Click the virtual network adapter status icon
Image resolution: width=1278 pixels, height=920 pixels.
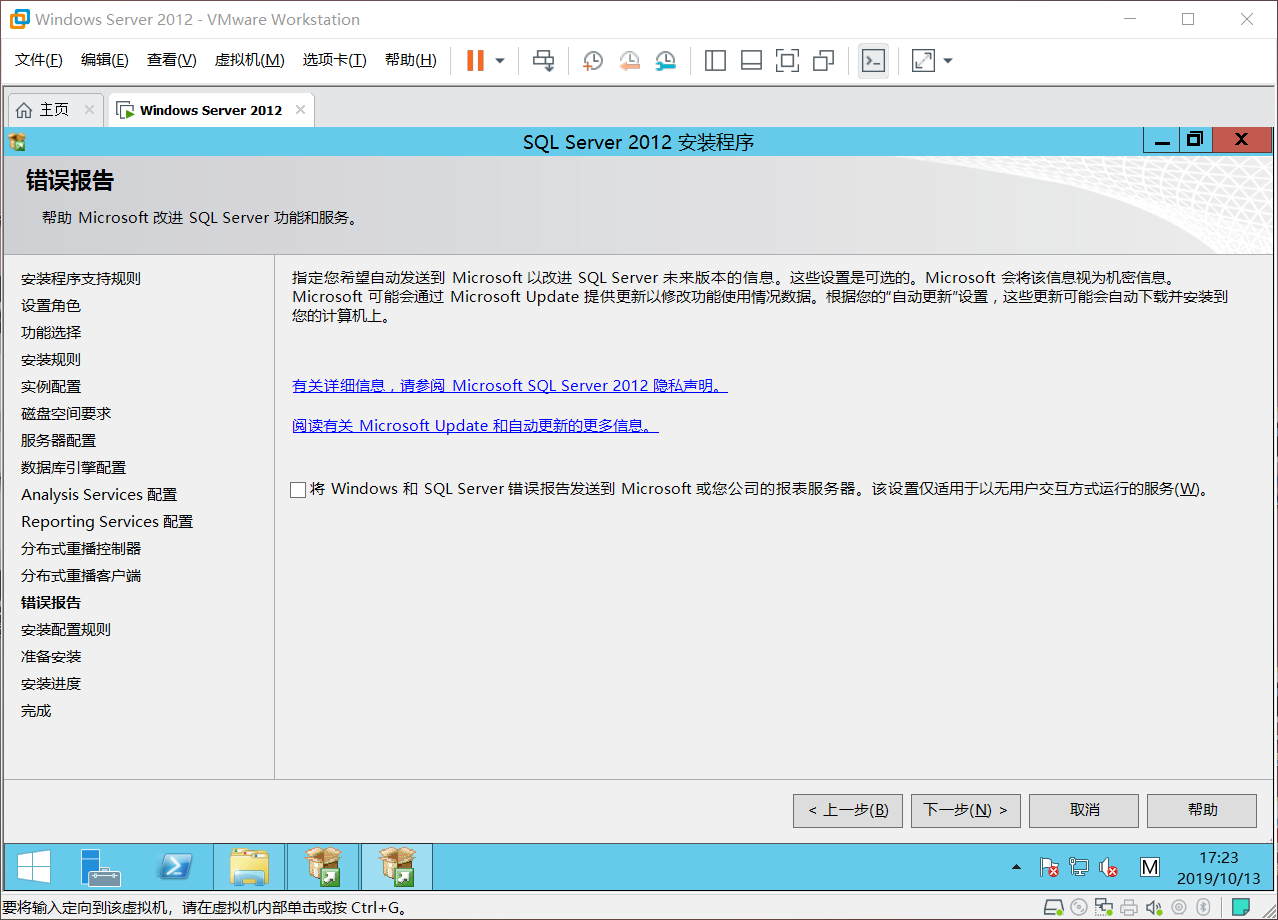point(1103,907)
